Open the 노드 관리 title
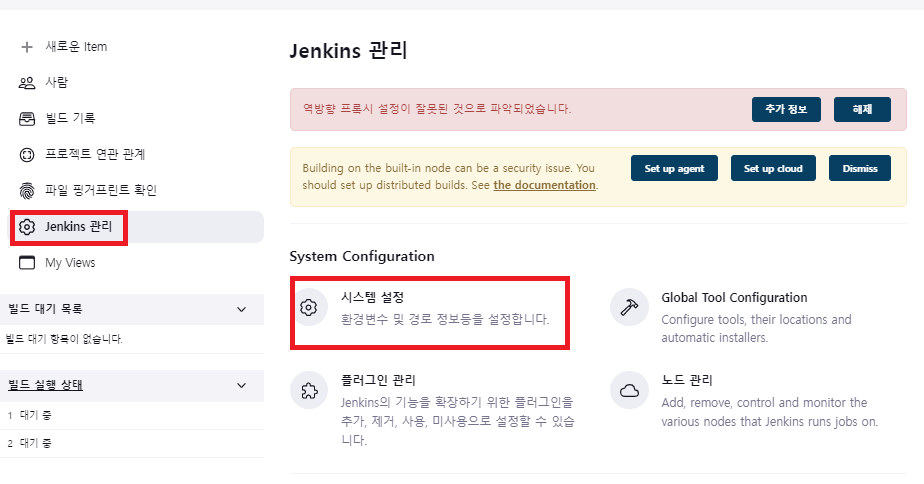This screenshot has width=924, height=484. tap(687, 380)
